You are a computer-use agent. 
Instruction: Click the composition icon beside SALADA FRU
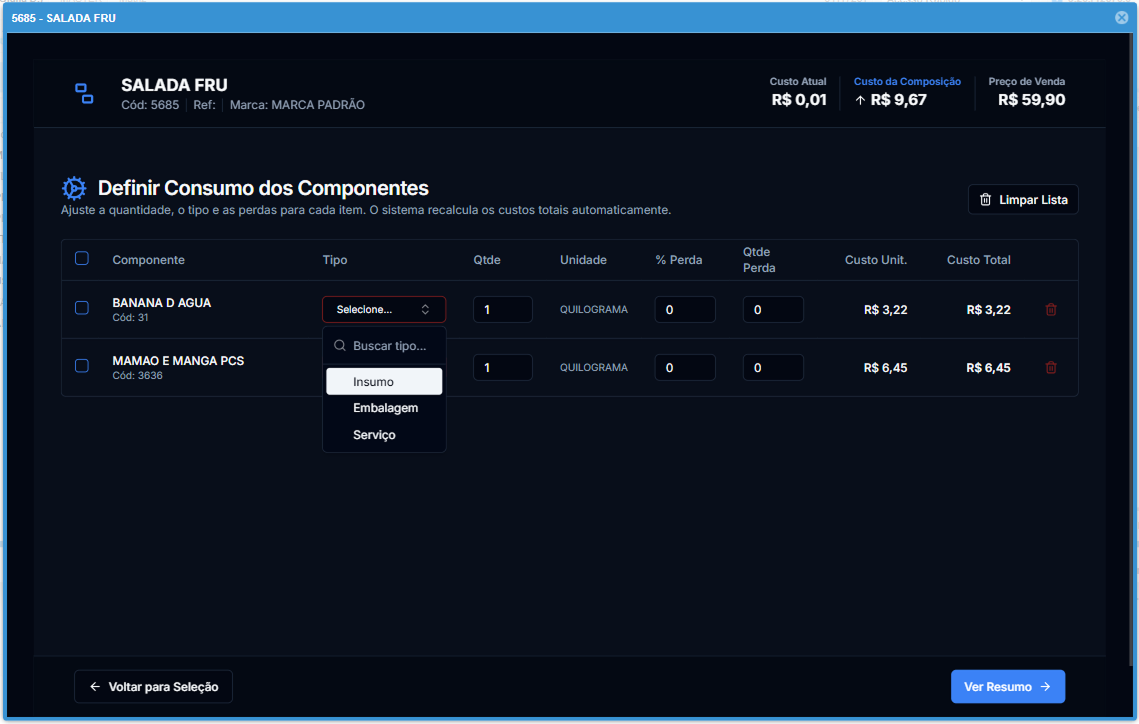85,94
